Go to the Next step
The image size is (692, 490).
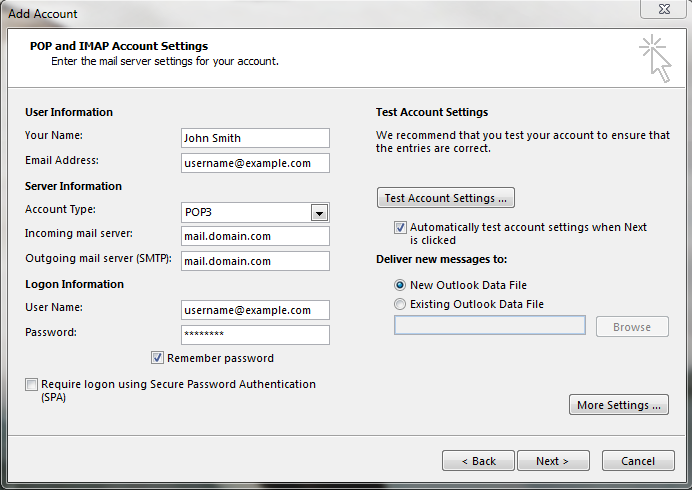click(x=552, y=461)
